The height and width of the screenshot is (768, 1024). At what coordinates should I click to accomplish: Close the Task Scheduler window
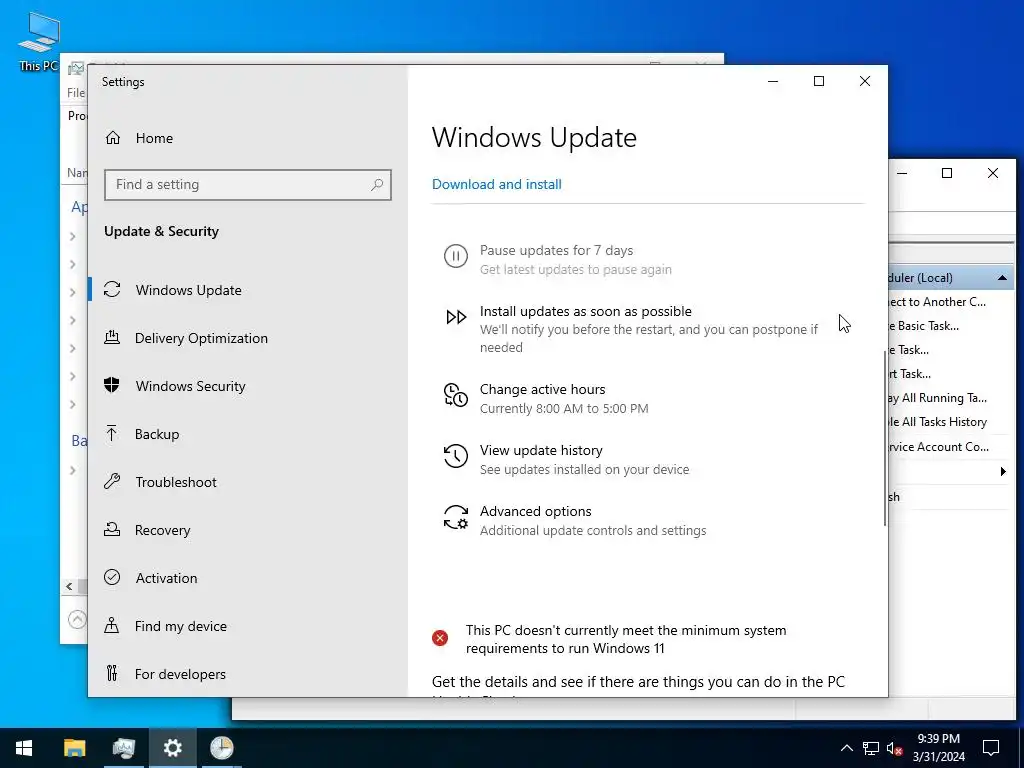coord(993,173)
